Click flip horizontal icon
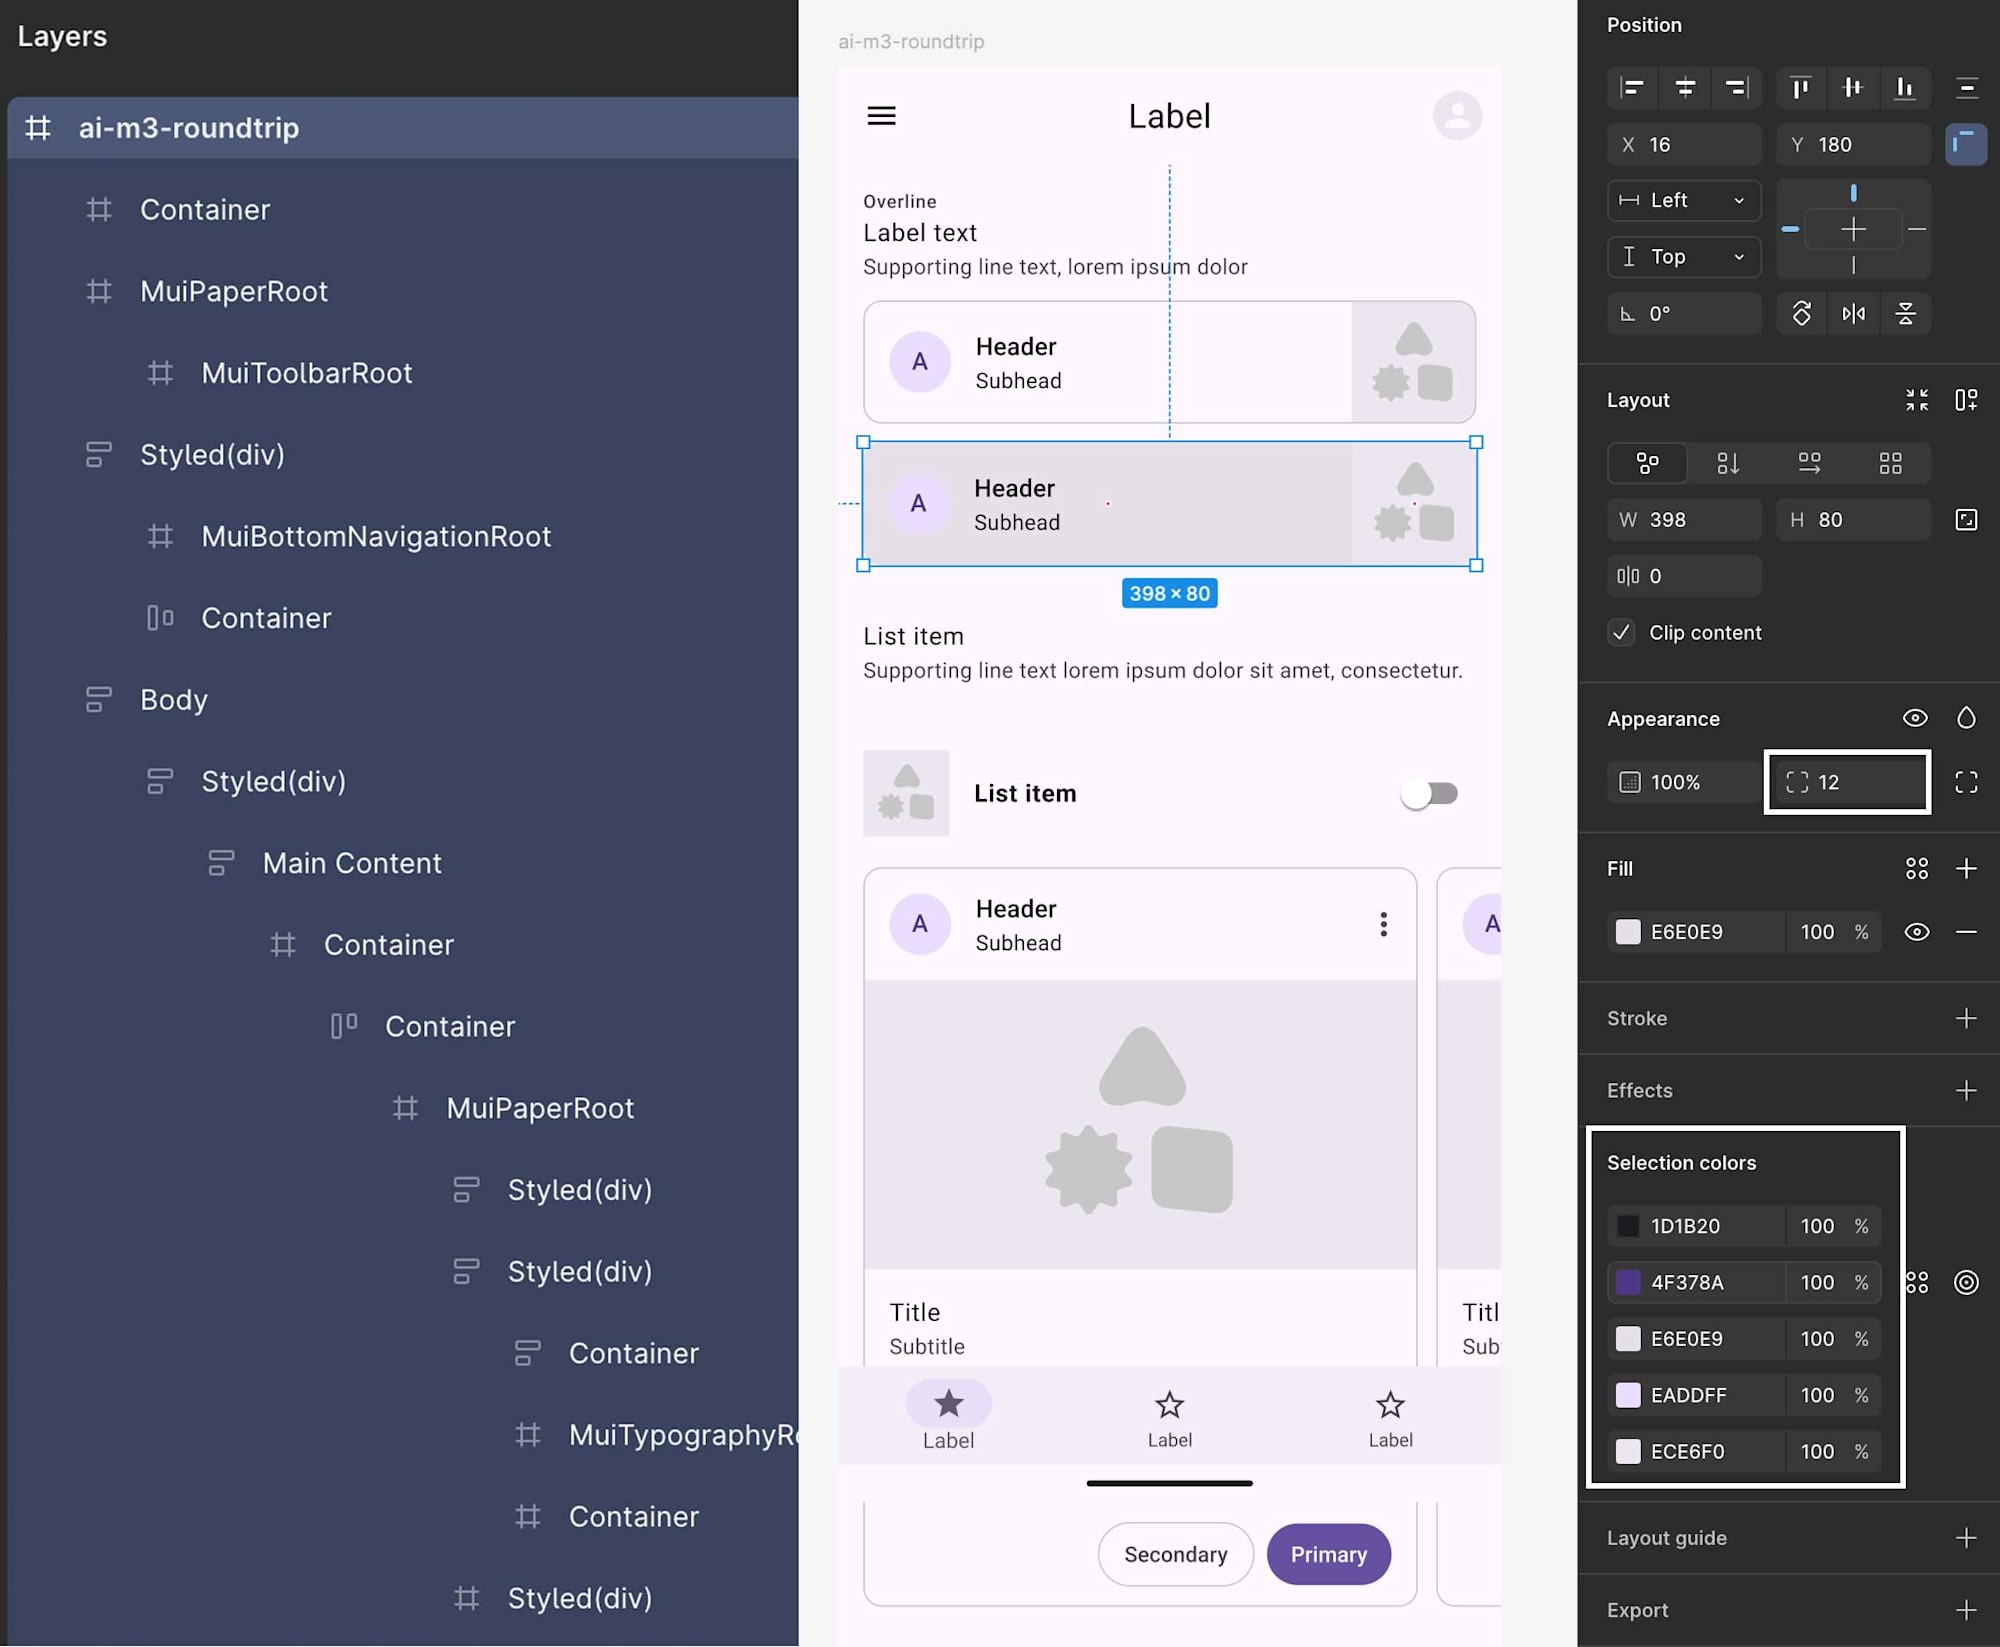This screenshot has width=2000, height=1647. [1853, 314]
